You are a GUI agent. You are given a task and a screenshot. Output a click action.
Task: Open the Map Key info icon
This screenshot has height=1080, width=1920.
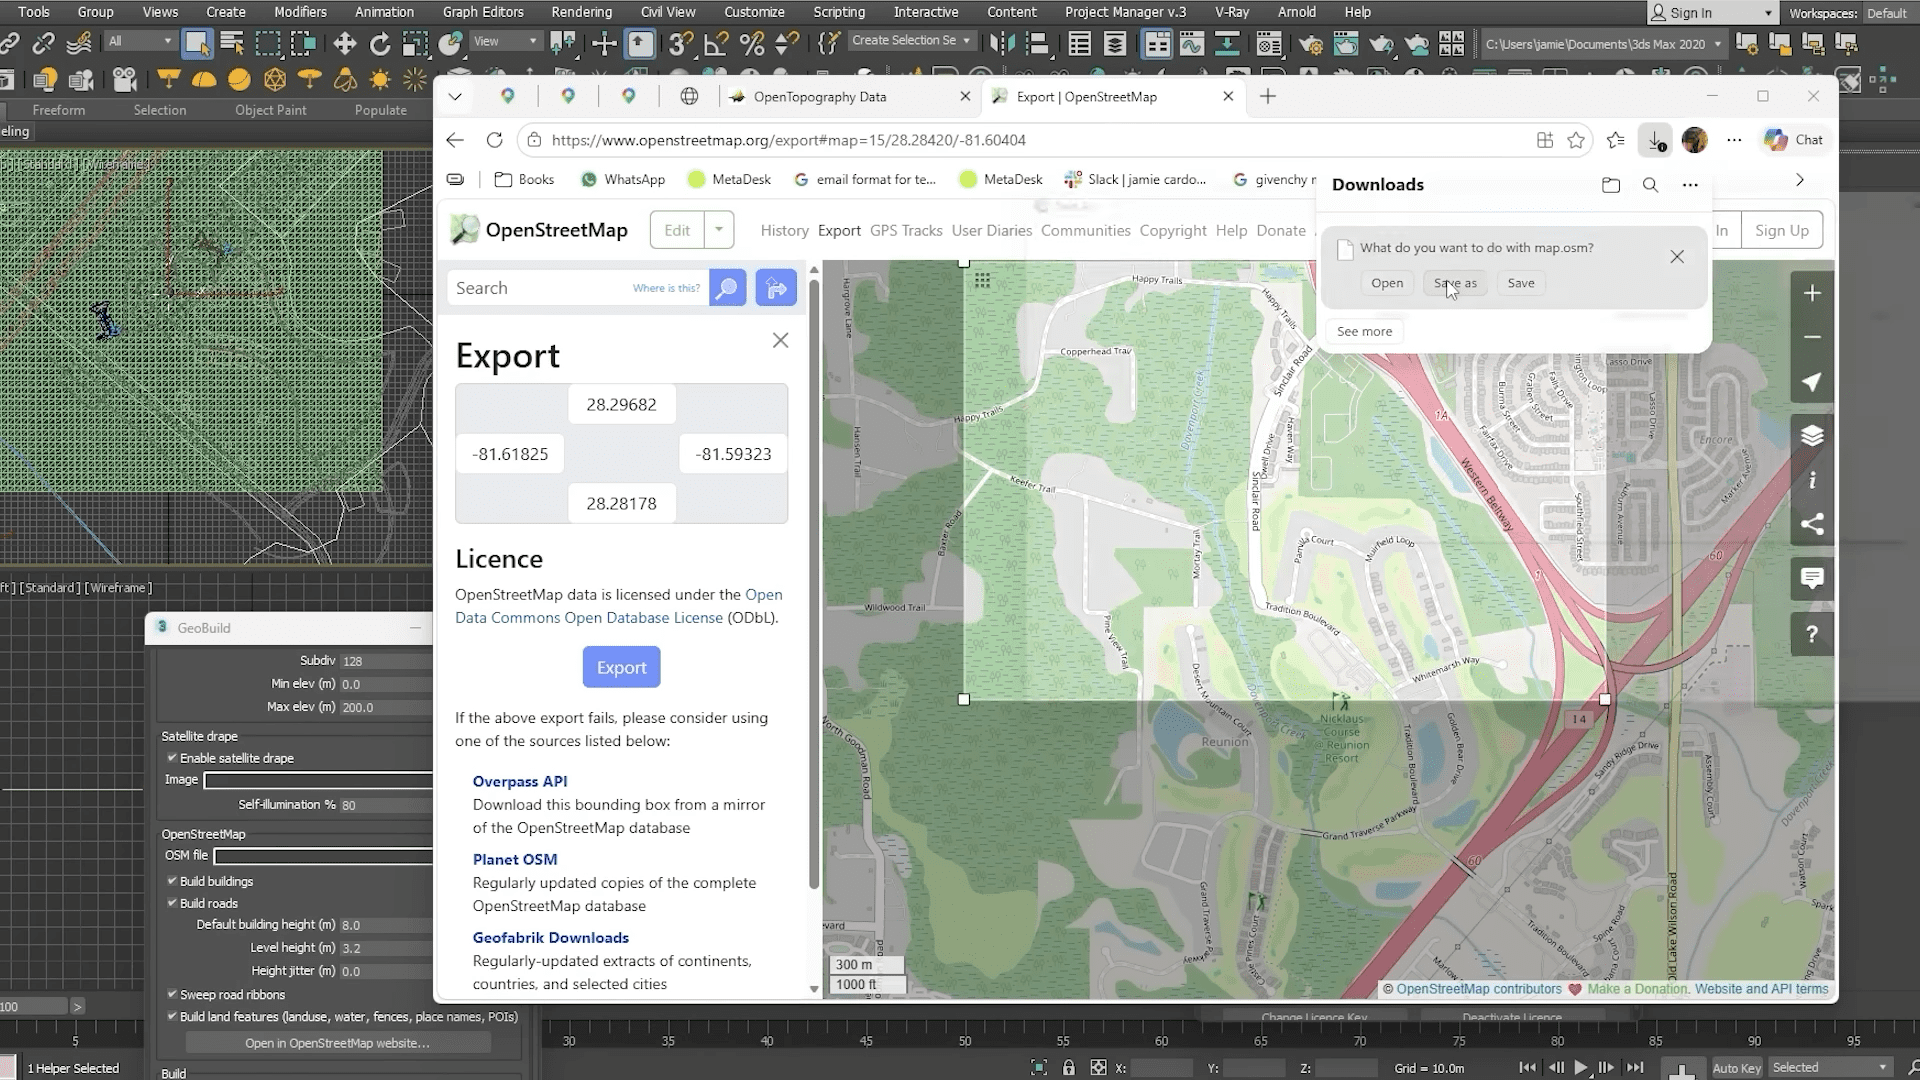pos(1812,480)
